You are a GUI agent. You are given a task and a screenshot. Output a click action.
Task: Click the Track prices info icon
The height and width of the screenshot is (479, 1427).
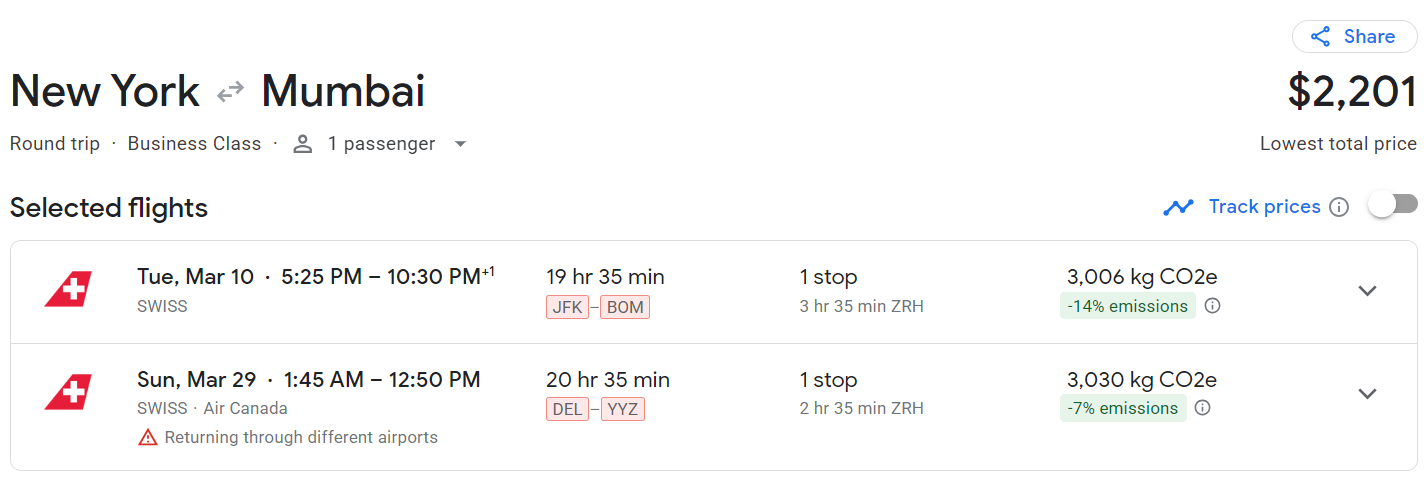pyautogui.click(x=1339, y=207)
